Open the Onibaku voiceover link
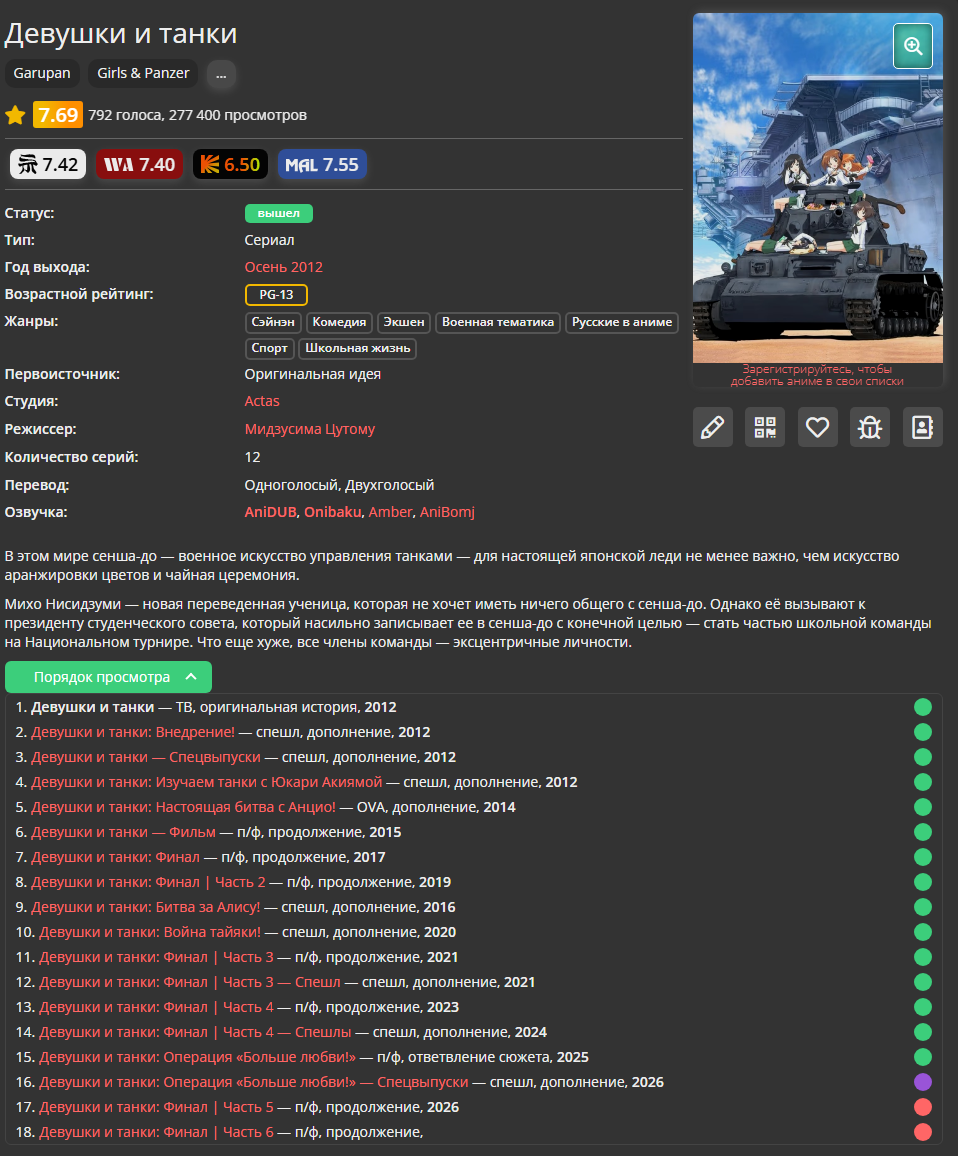This screenshot has height=1156, width=958. tap(333, 512)
